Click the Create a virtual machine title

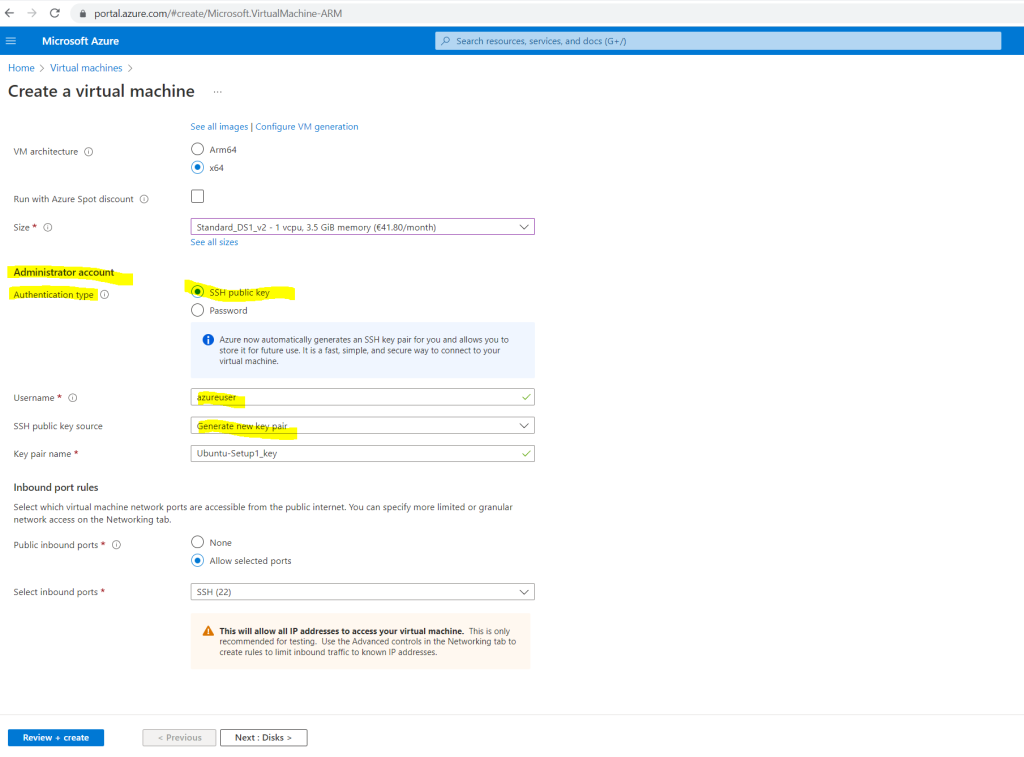[101, 91]
